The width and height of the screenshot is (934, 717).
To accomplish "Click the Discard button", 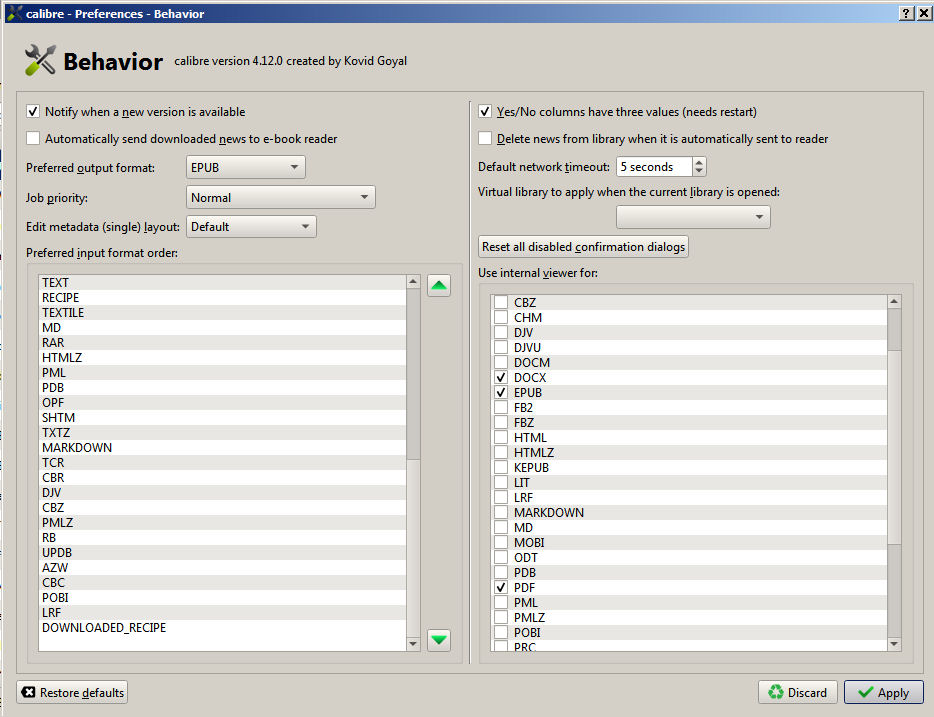I will pos(798,693).
